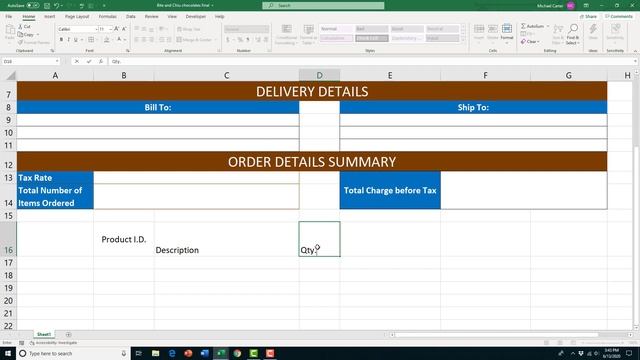Select the Bad cell style
The width and height of the screenshot is (640, 360).
(x=371, y=29)
